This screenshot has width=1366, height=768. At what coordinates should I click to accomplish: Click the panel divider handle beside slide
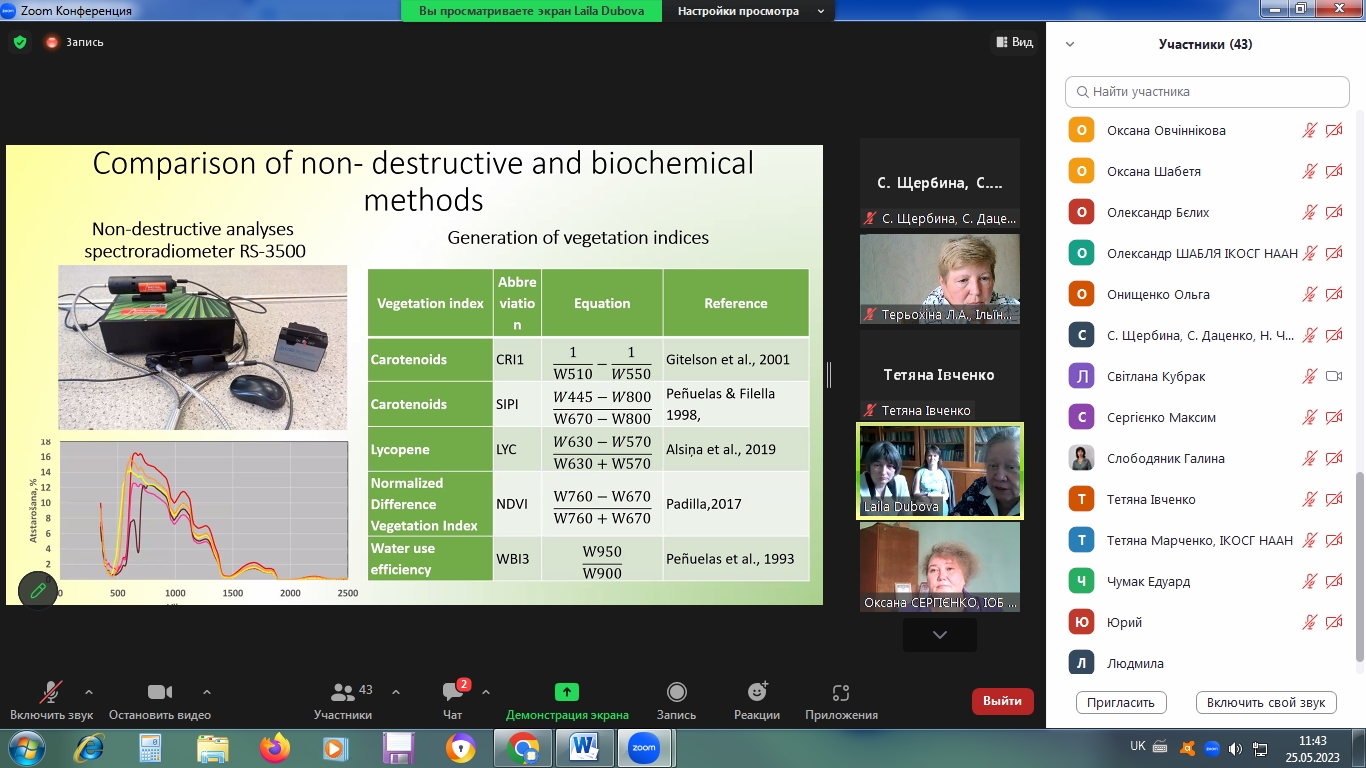pos(830,375)
